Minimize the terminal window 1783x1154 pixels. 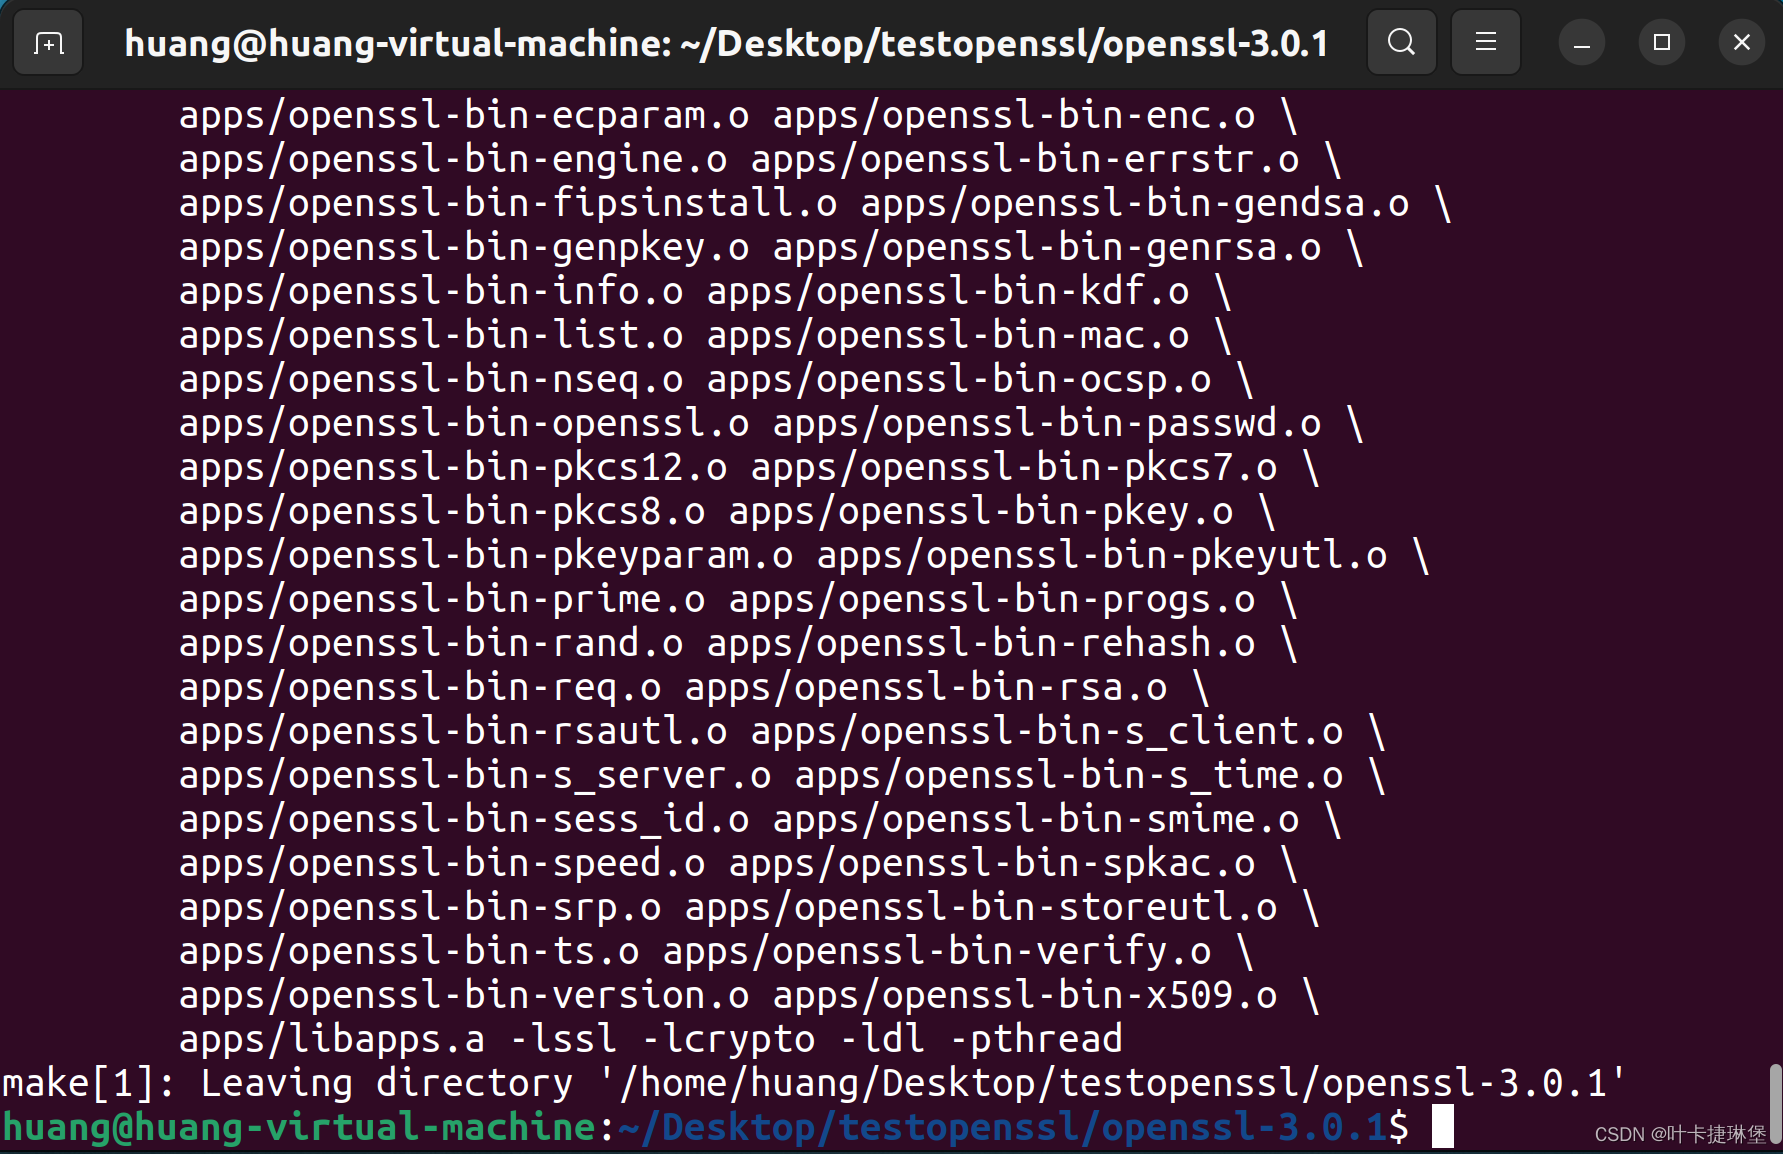point(1581,43)
